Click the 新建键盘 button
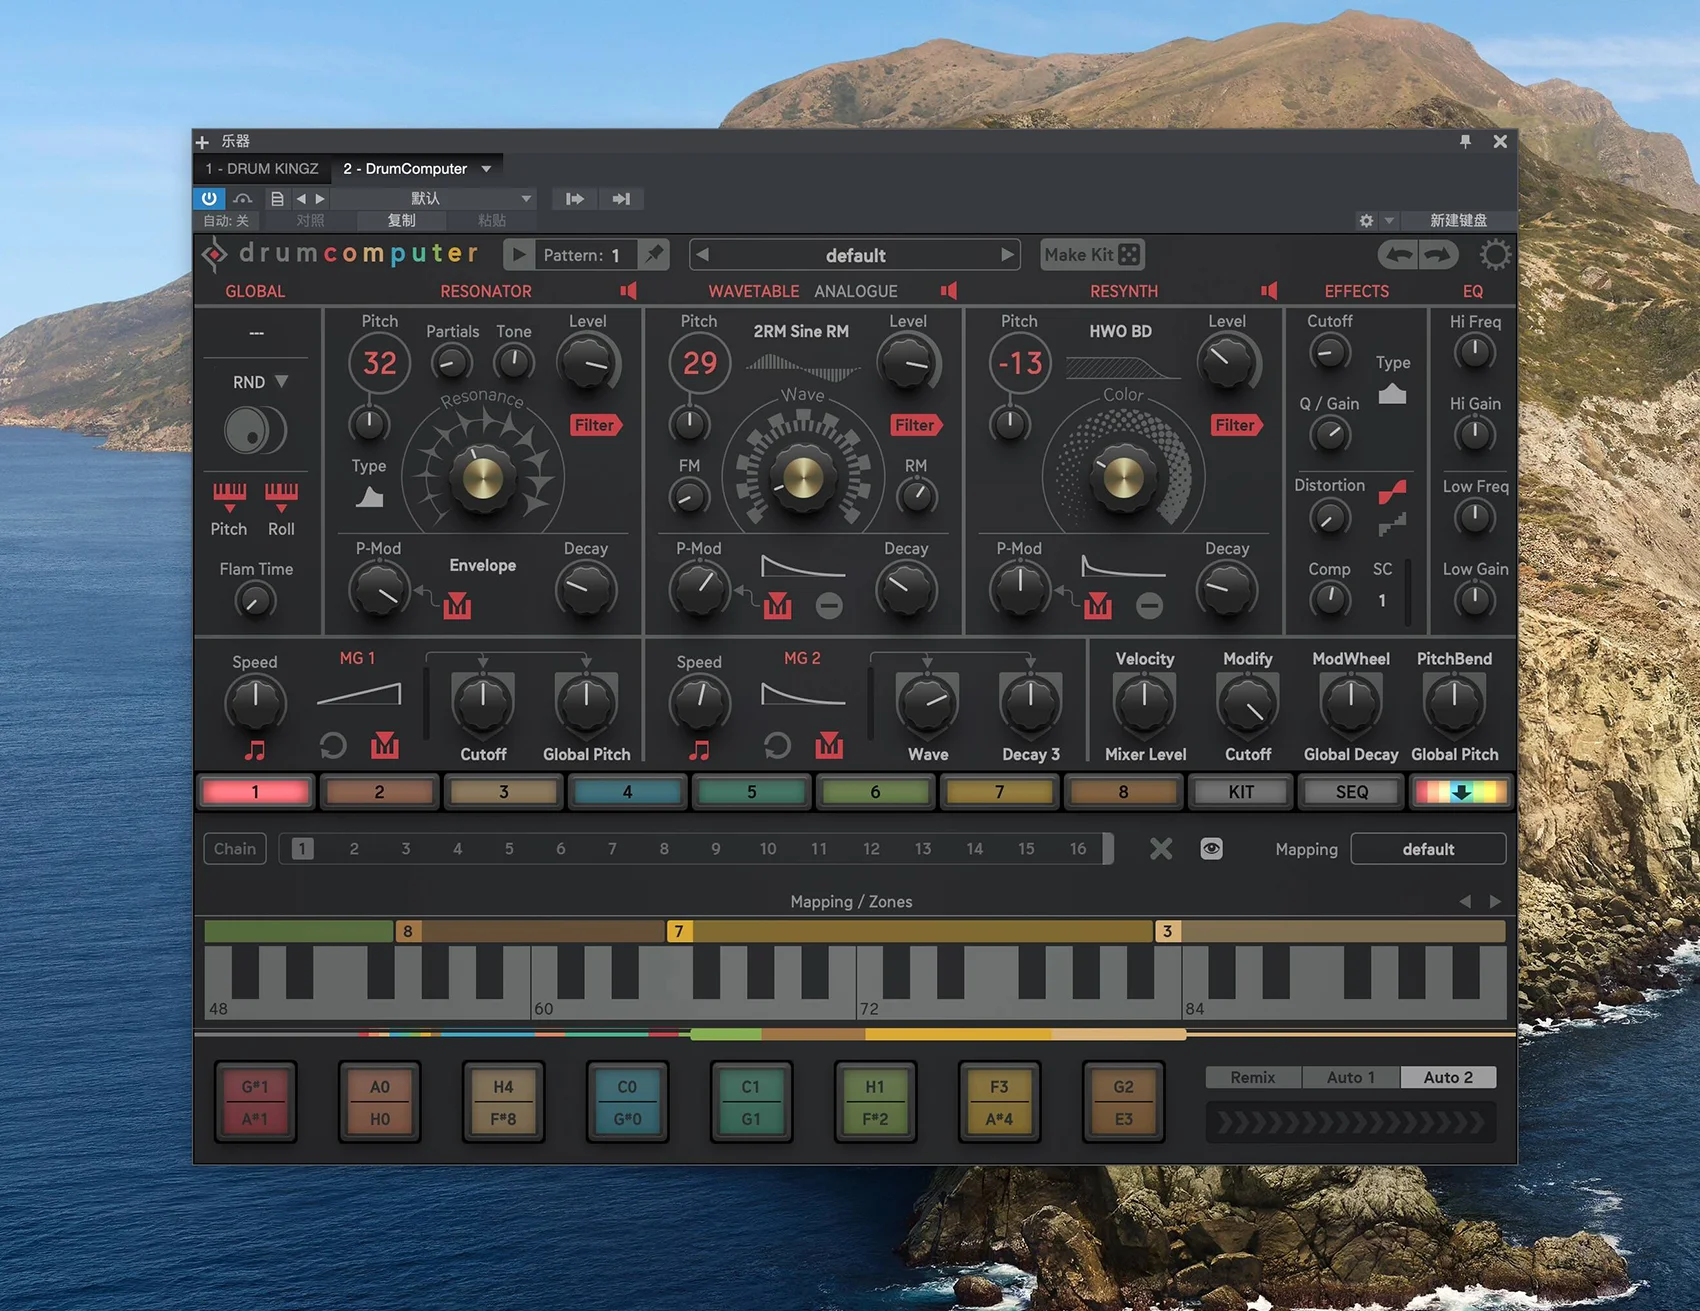 coord(1458,220)
